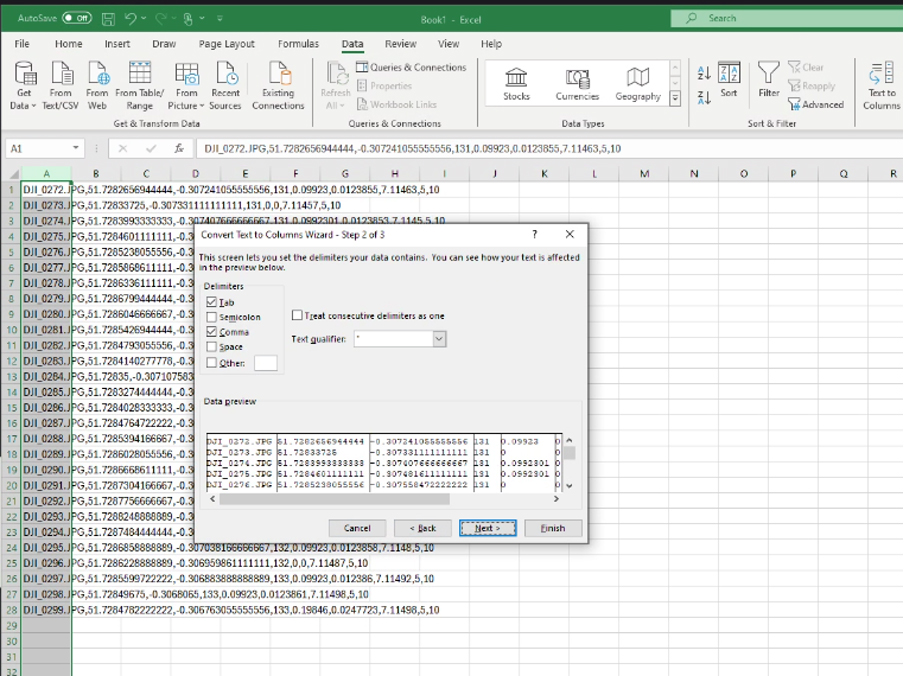Switch to the Insert ribbon tab
Viewport: 904px width, 676px height.
click(117, 44)
